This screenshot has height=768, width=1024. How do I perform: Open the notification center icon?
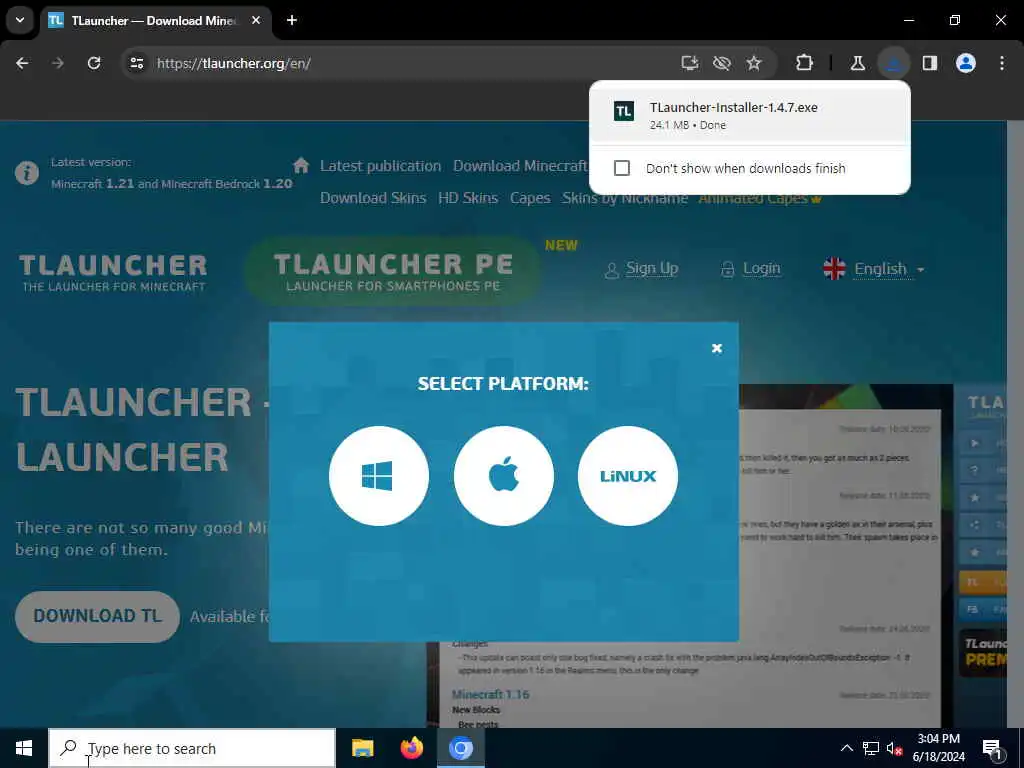point(993,750)
